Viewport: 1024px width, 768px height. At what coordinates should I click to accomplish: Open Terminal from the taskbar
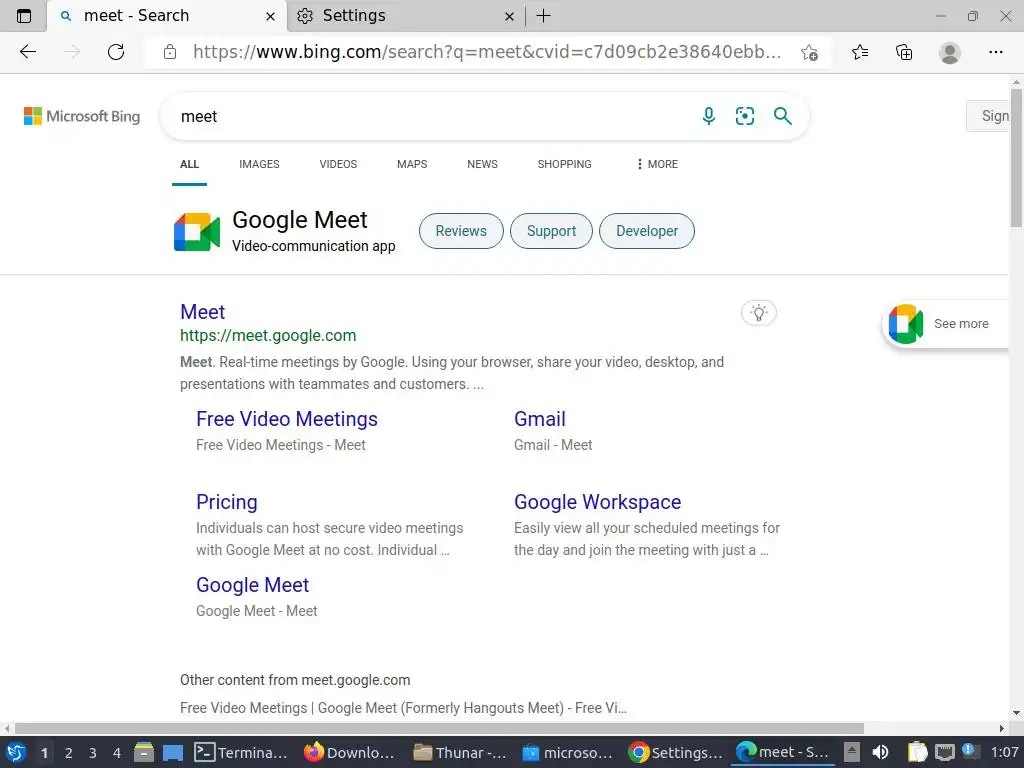[x=241, y=753]
